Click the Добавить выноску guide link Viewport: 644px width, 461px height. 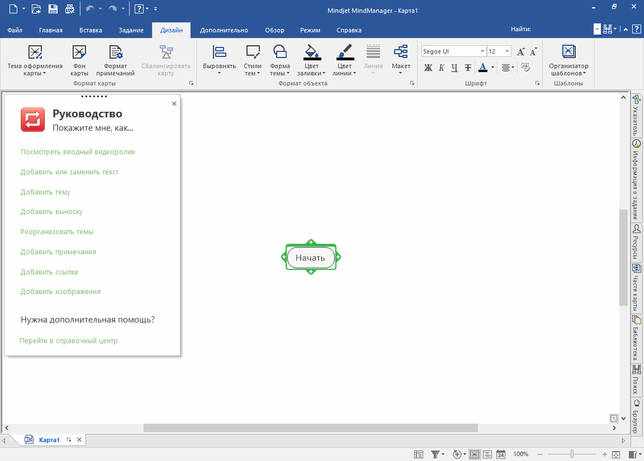pyautogui.click(x=51, y=212)
